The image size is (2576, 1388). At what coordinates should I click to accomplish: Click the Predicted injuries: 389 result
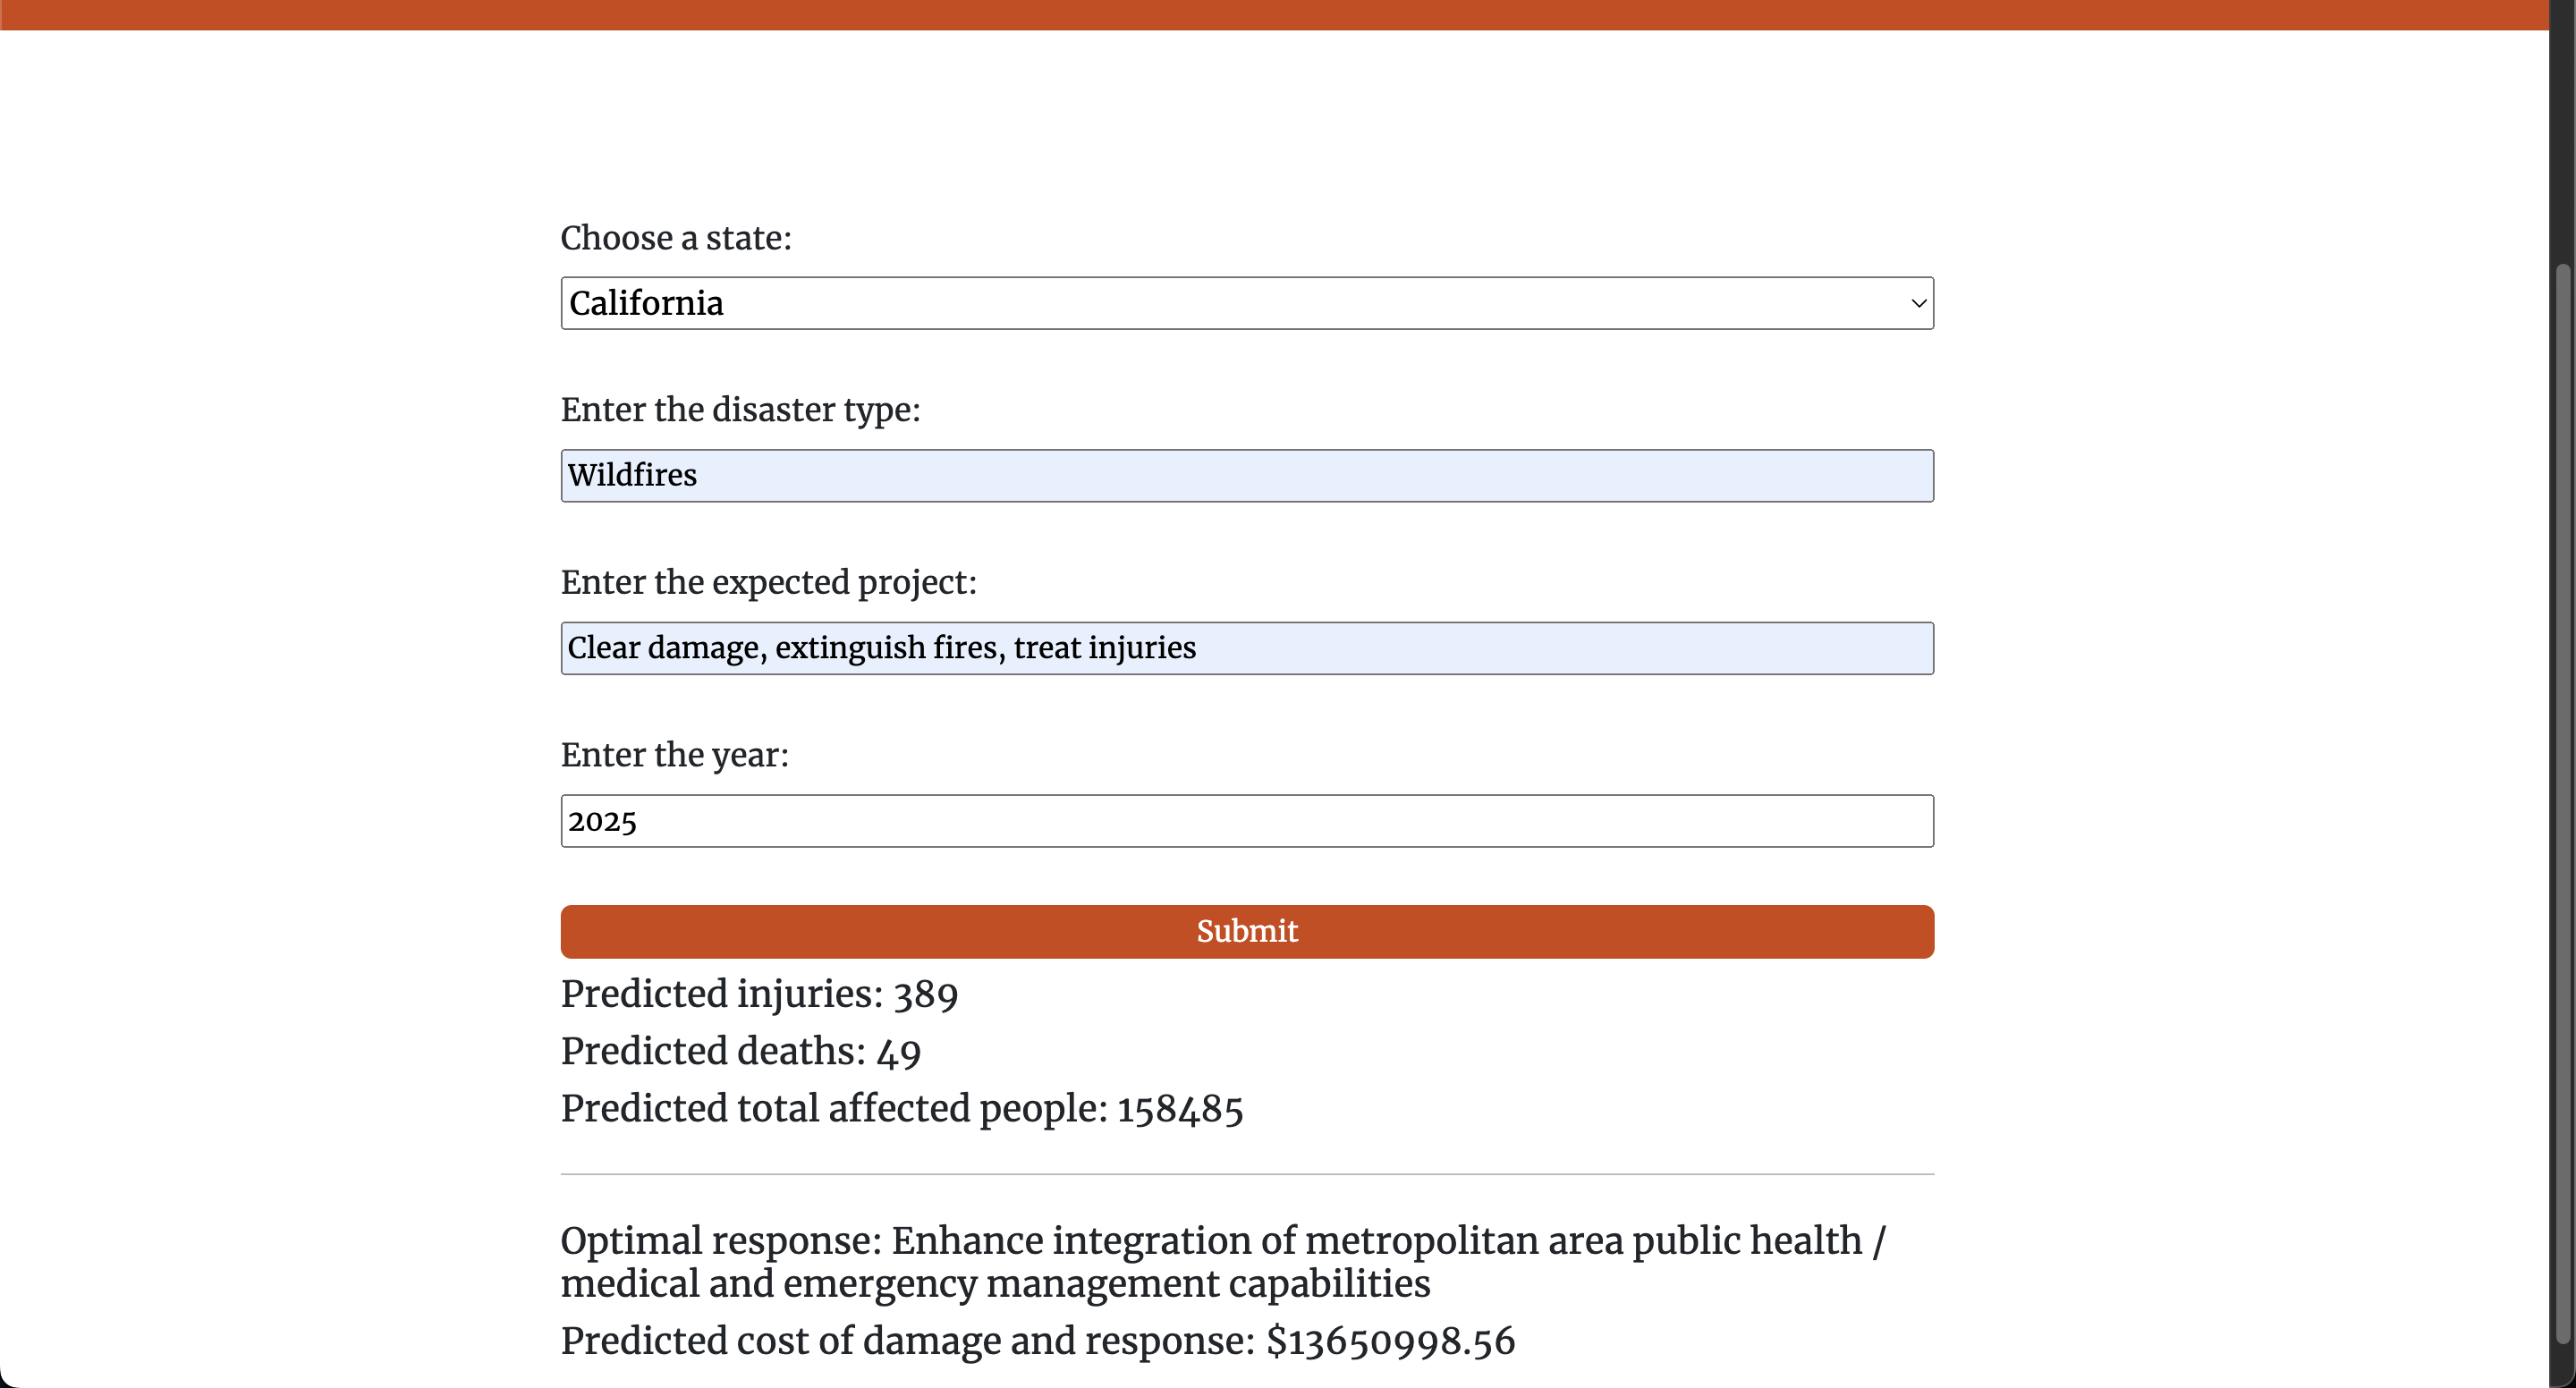(x=759, y=994)
